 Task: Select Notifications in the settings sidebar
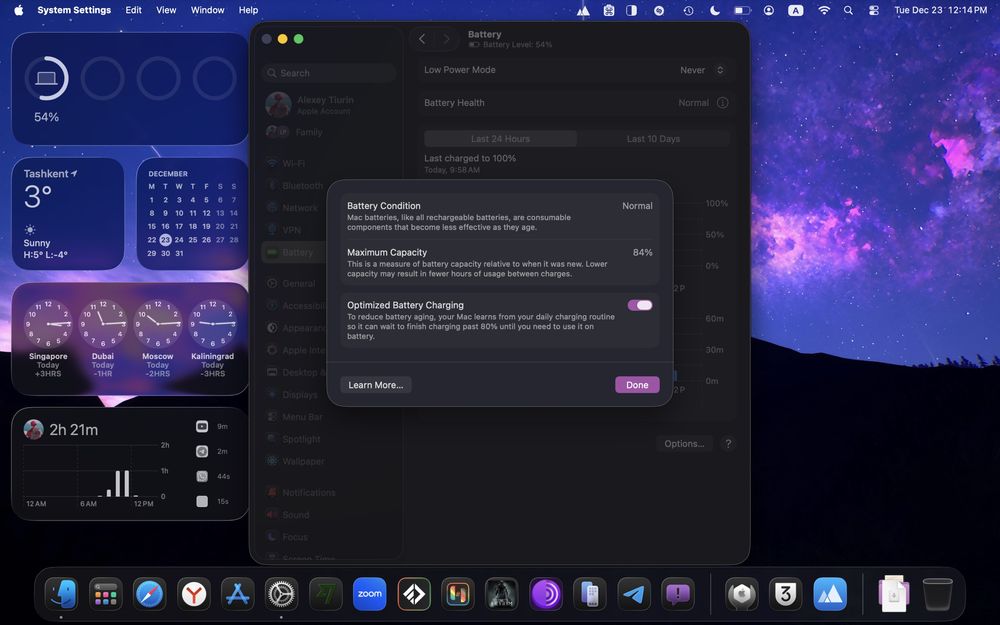[330, 492]
